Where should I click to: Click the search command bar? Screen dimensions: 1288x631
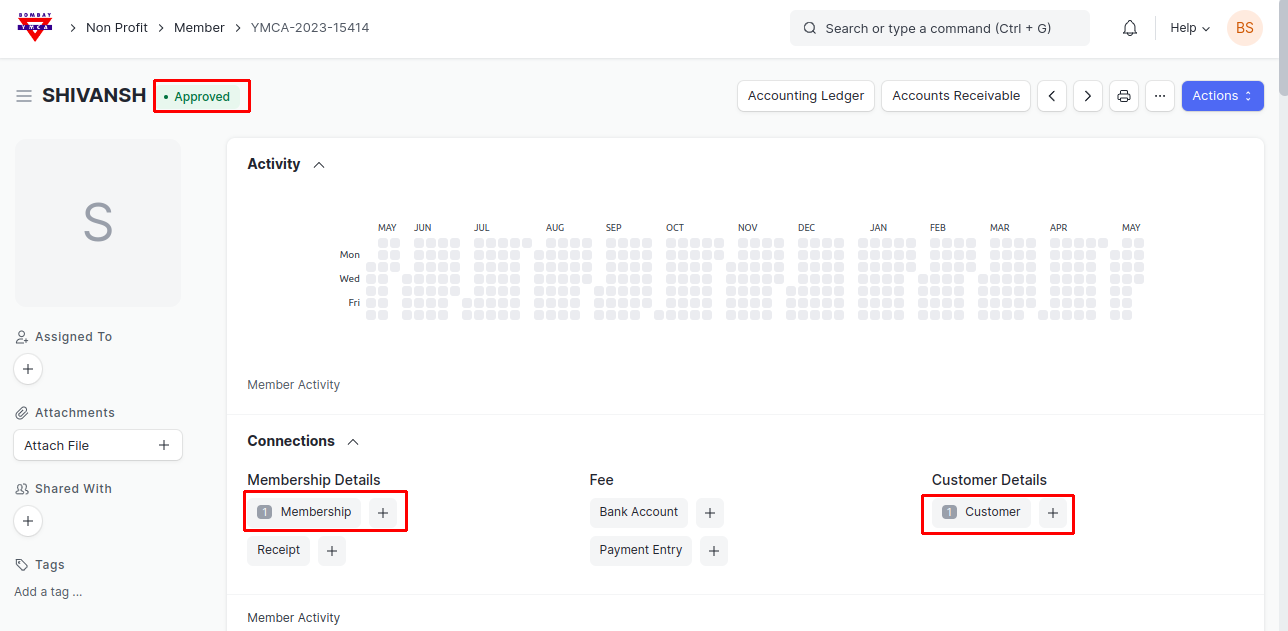(939, 28)
